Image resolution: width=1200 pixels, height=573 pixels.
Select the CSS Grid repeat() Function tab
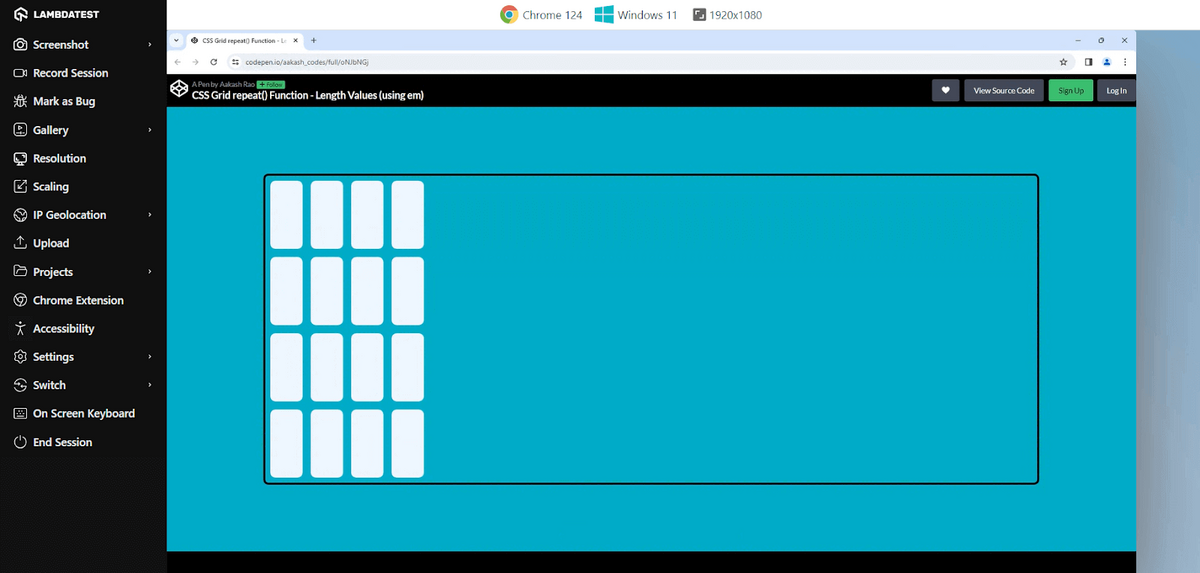click(244, 40)
